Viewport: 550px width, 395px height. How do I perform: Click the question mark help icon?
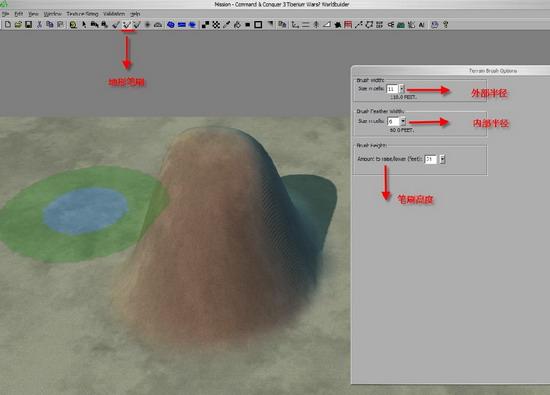(x=445, y=25)
